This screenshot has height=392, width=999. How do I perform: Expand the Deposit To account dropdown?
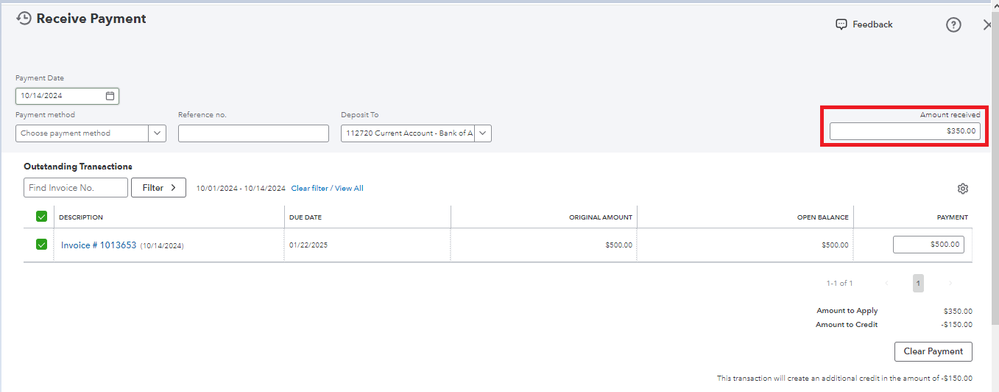coord(483,133)
